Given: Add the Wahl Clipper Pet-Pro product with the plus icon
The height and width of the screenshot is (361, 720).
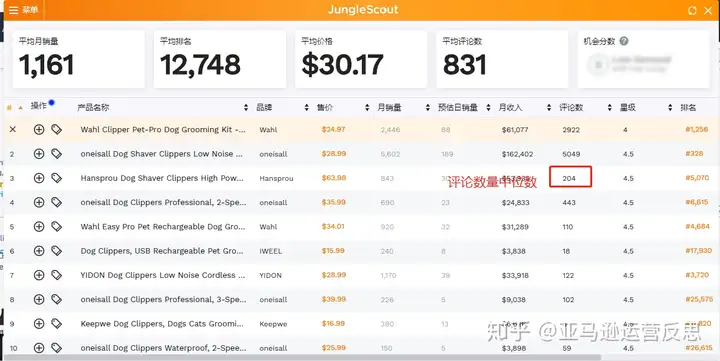Looking at the screenshot, I should [x=39, y=130].
